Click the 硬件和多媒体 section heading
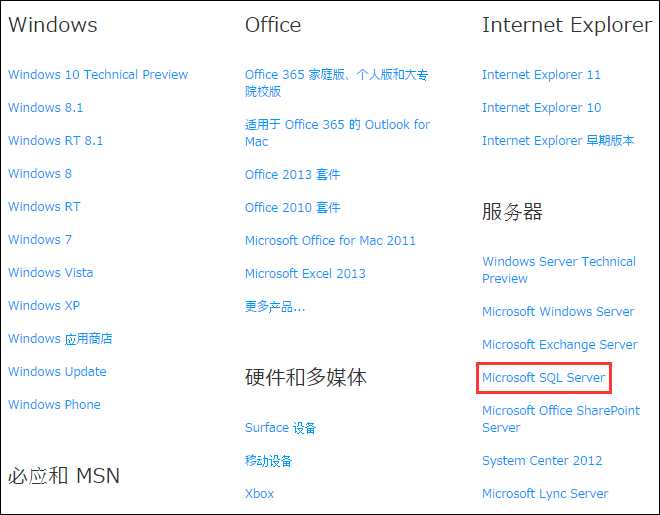This screenshot has height=515, width=660. click(x=306, y=377)
